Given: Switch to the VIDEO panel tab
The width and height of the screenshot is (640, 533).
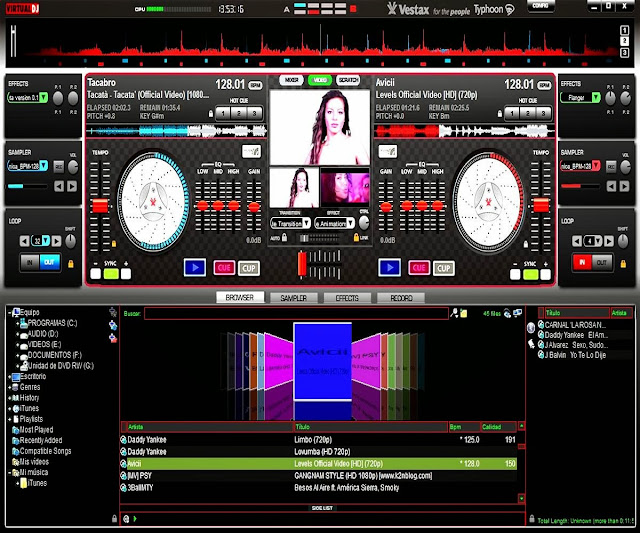Looking at the screenshot, I should tap(320, 80).
